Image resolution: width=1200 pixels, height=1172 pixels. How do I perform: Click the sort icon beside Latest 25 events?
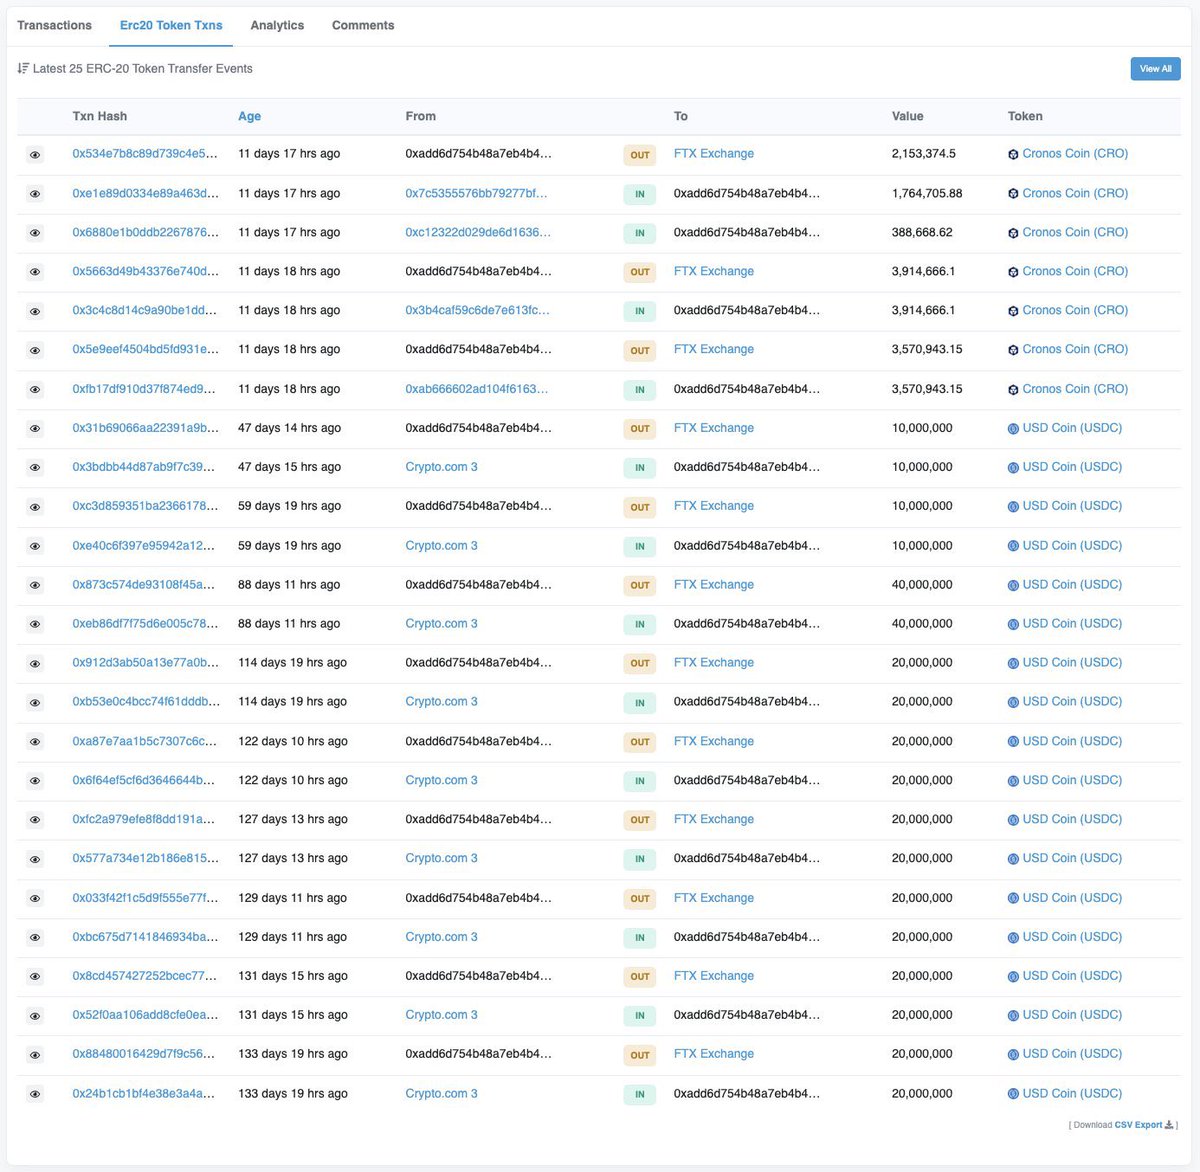23,68
